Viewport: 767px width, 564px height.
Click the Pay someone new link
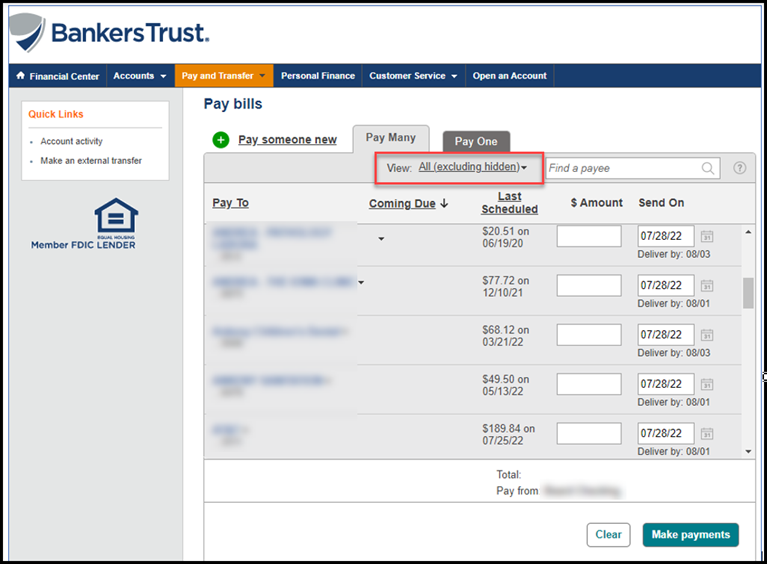[287, 140]
